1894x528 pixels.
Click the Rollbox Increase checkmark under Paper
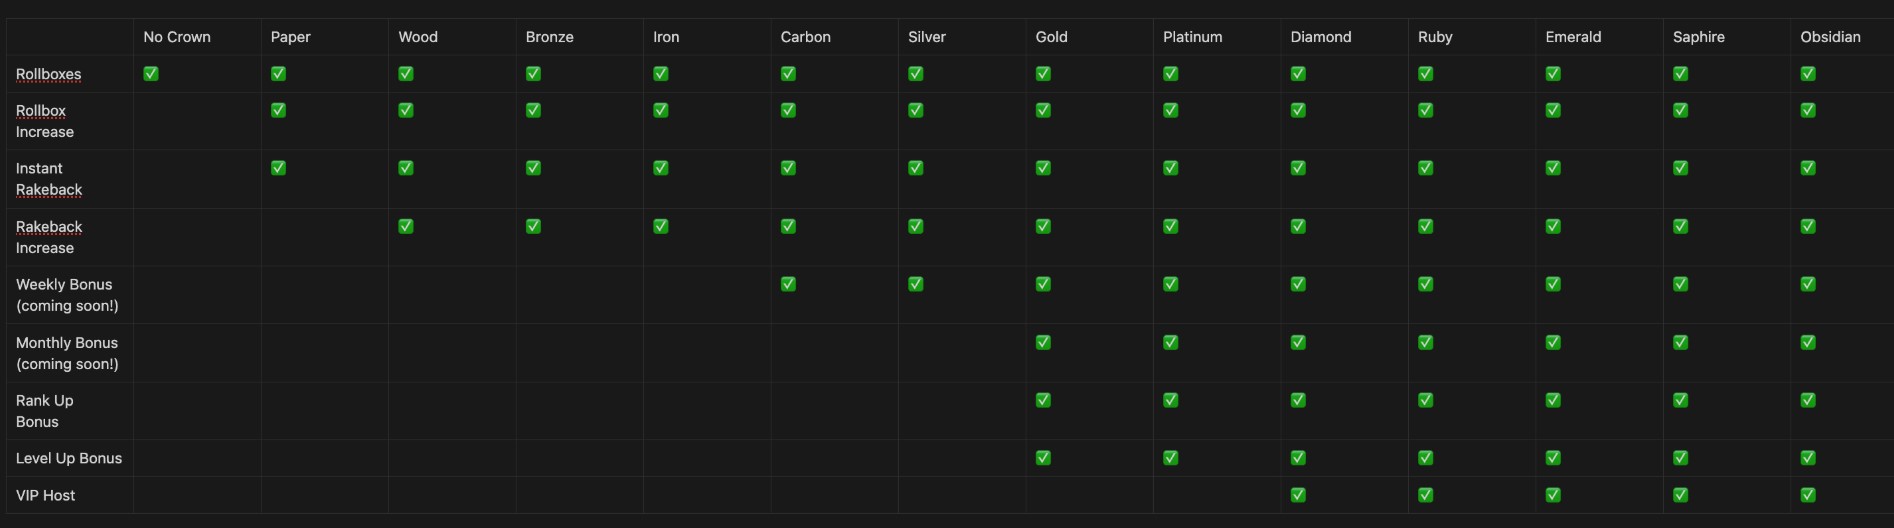pyautogui.click(x=278, y=110)
